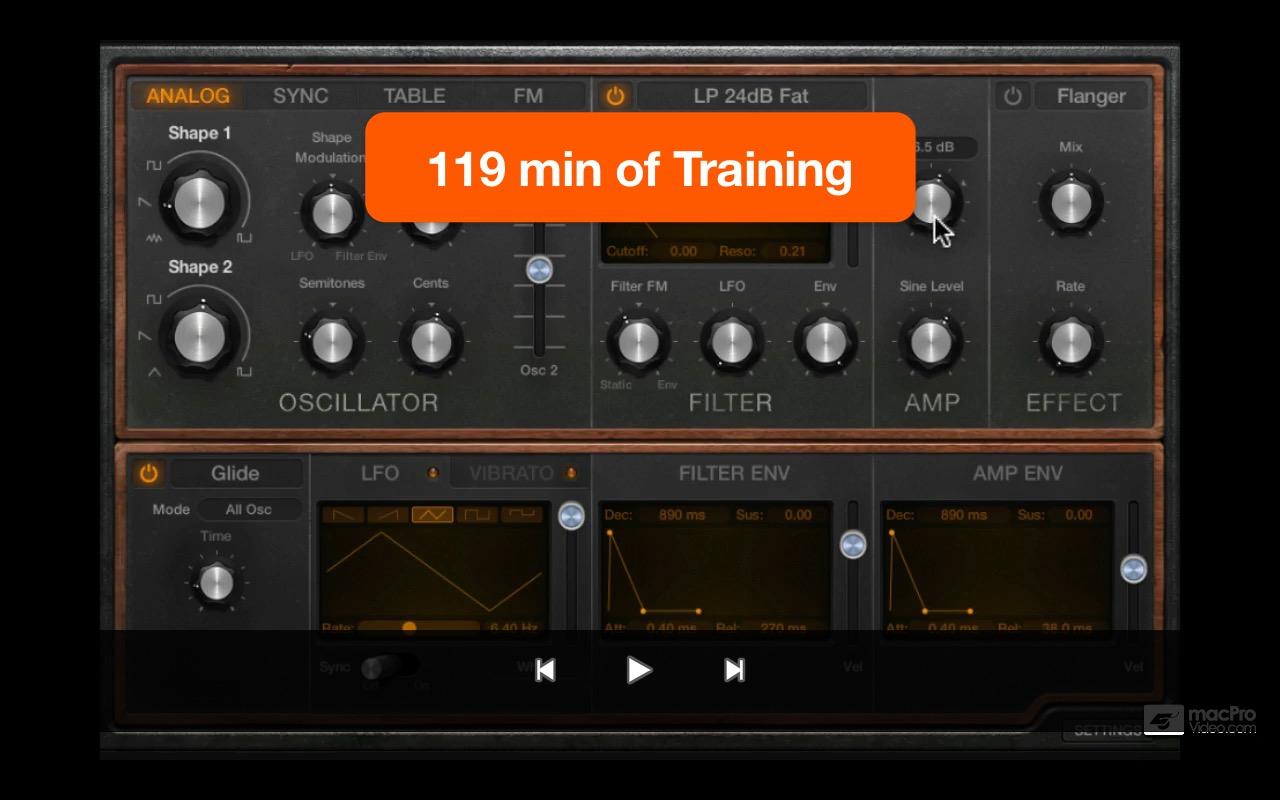Select the TABLE oscillator tab
This screenshot has height=800, width=1280.
[x=414, y=96]
